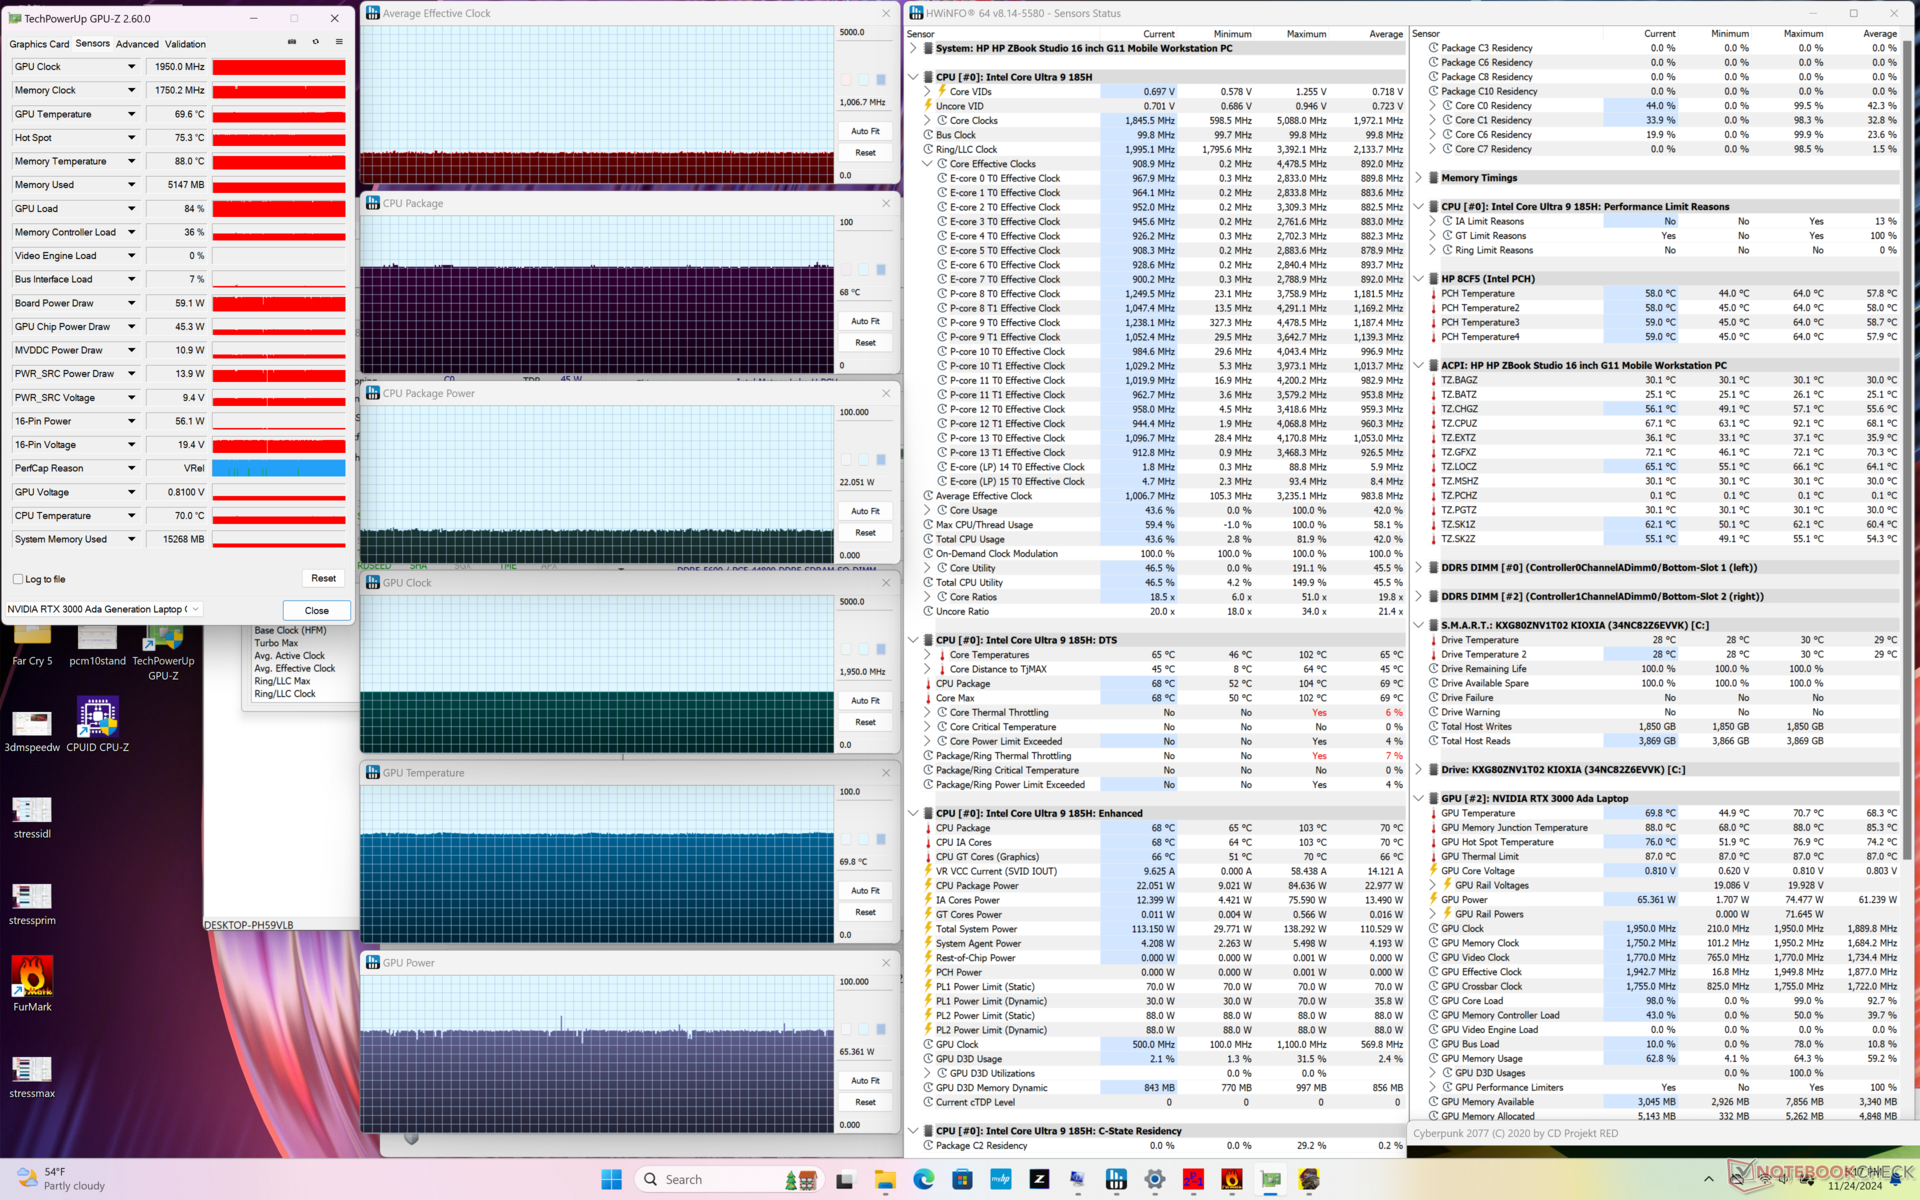
Task: Open the GPU Clock sensor dropdown
Action: coord(131,67)
